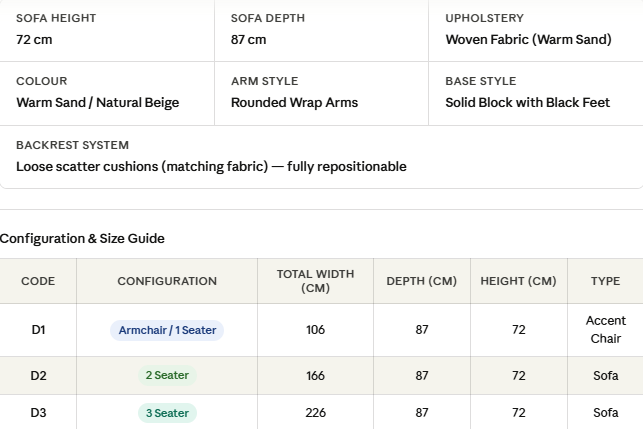Click the Armchair / 1 Seater badge
The image size is (643, 429).
point(167,330)
